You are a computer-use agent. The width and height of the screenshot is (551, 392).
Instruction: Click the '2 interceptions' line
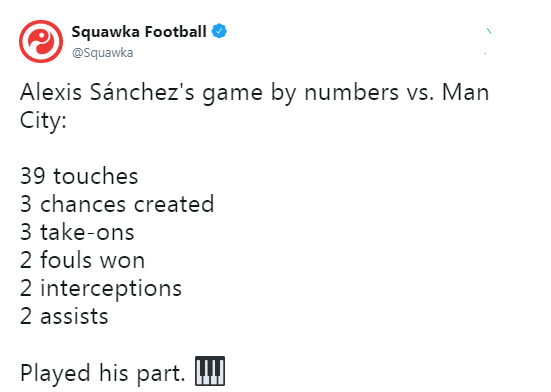point(101,289)
